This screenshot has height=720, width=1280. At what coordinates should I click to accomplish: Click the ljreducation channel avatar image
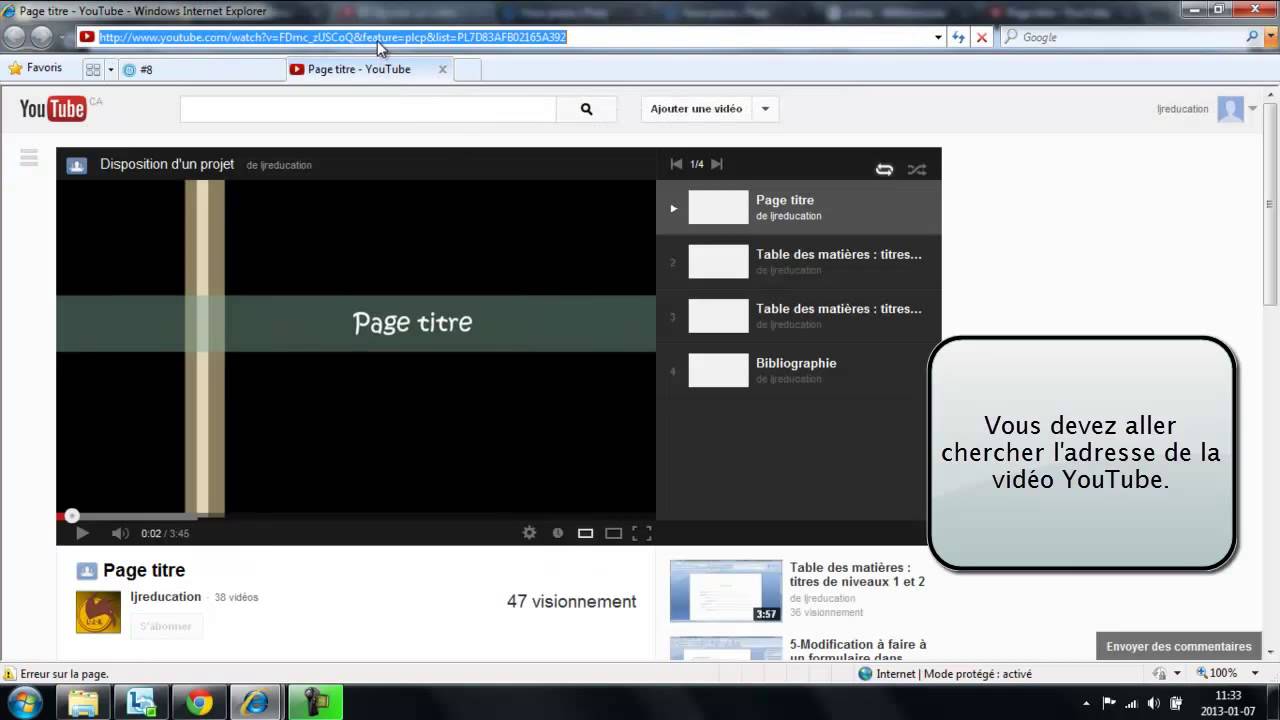[x=98, y=611]
